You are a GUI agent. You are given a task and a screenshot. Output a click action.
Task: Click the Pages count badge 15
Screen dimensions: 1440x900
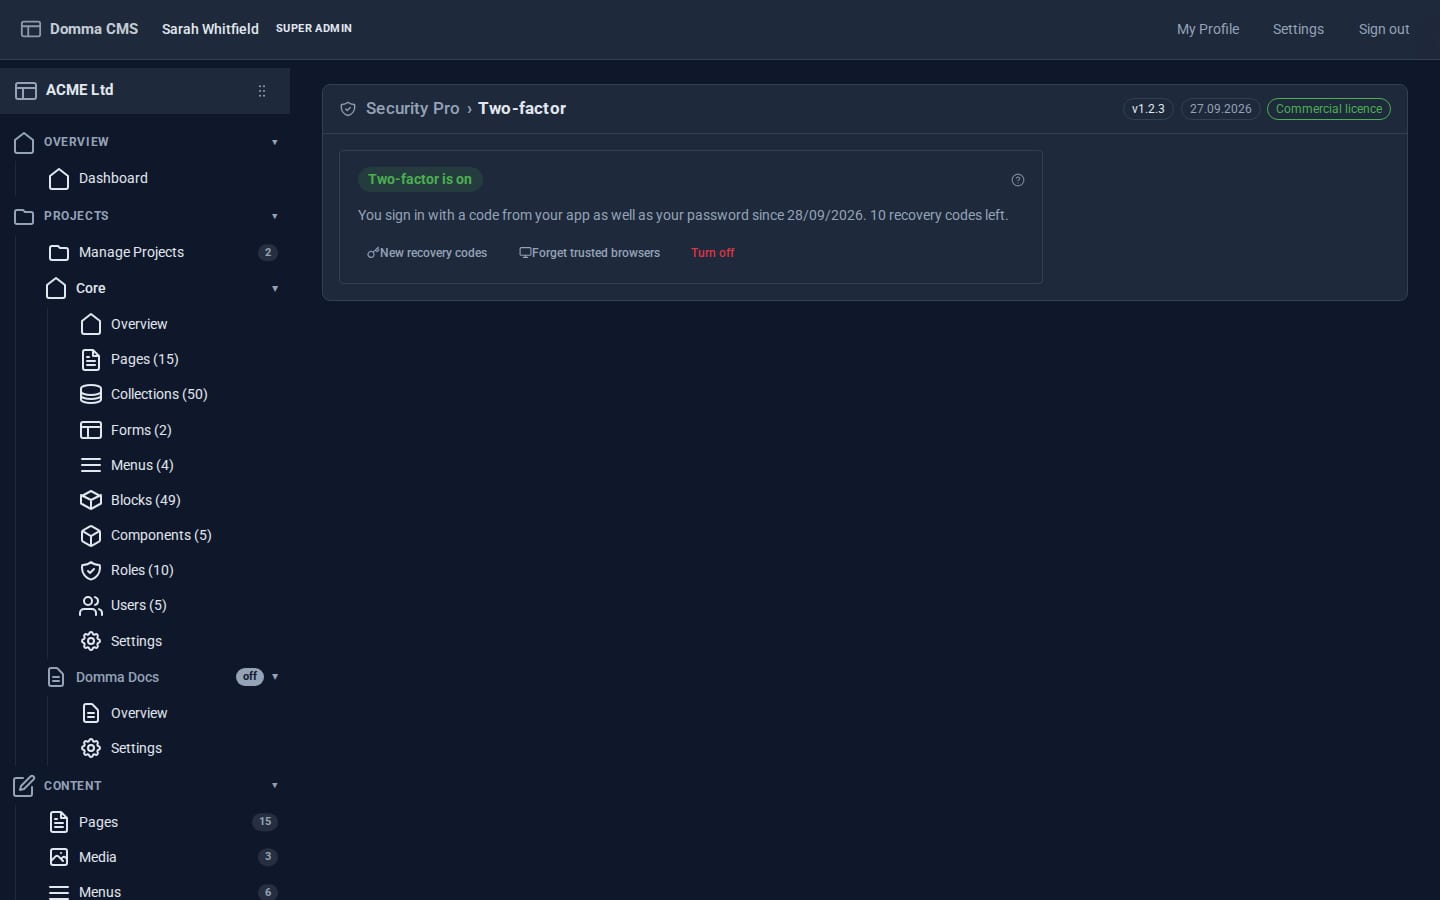tap(265, 822)
